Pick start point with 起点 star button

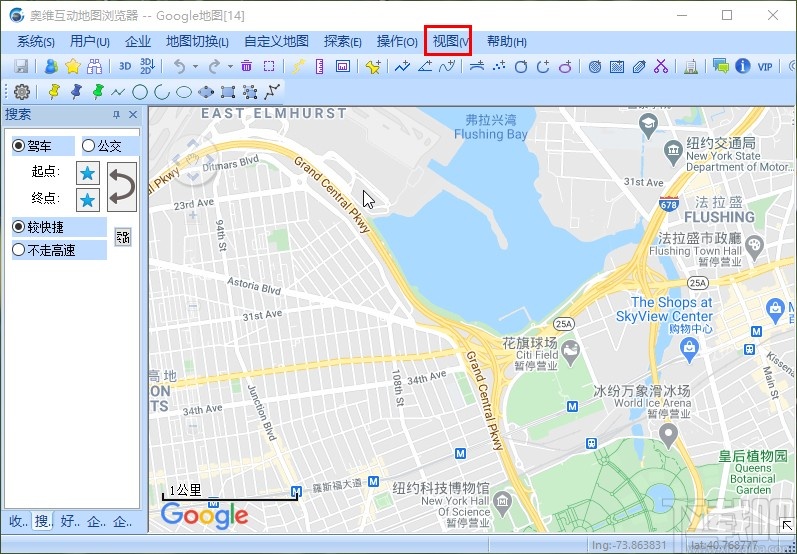pos(87,173)
